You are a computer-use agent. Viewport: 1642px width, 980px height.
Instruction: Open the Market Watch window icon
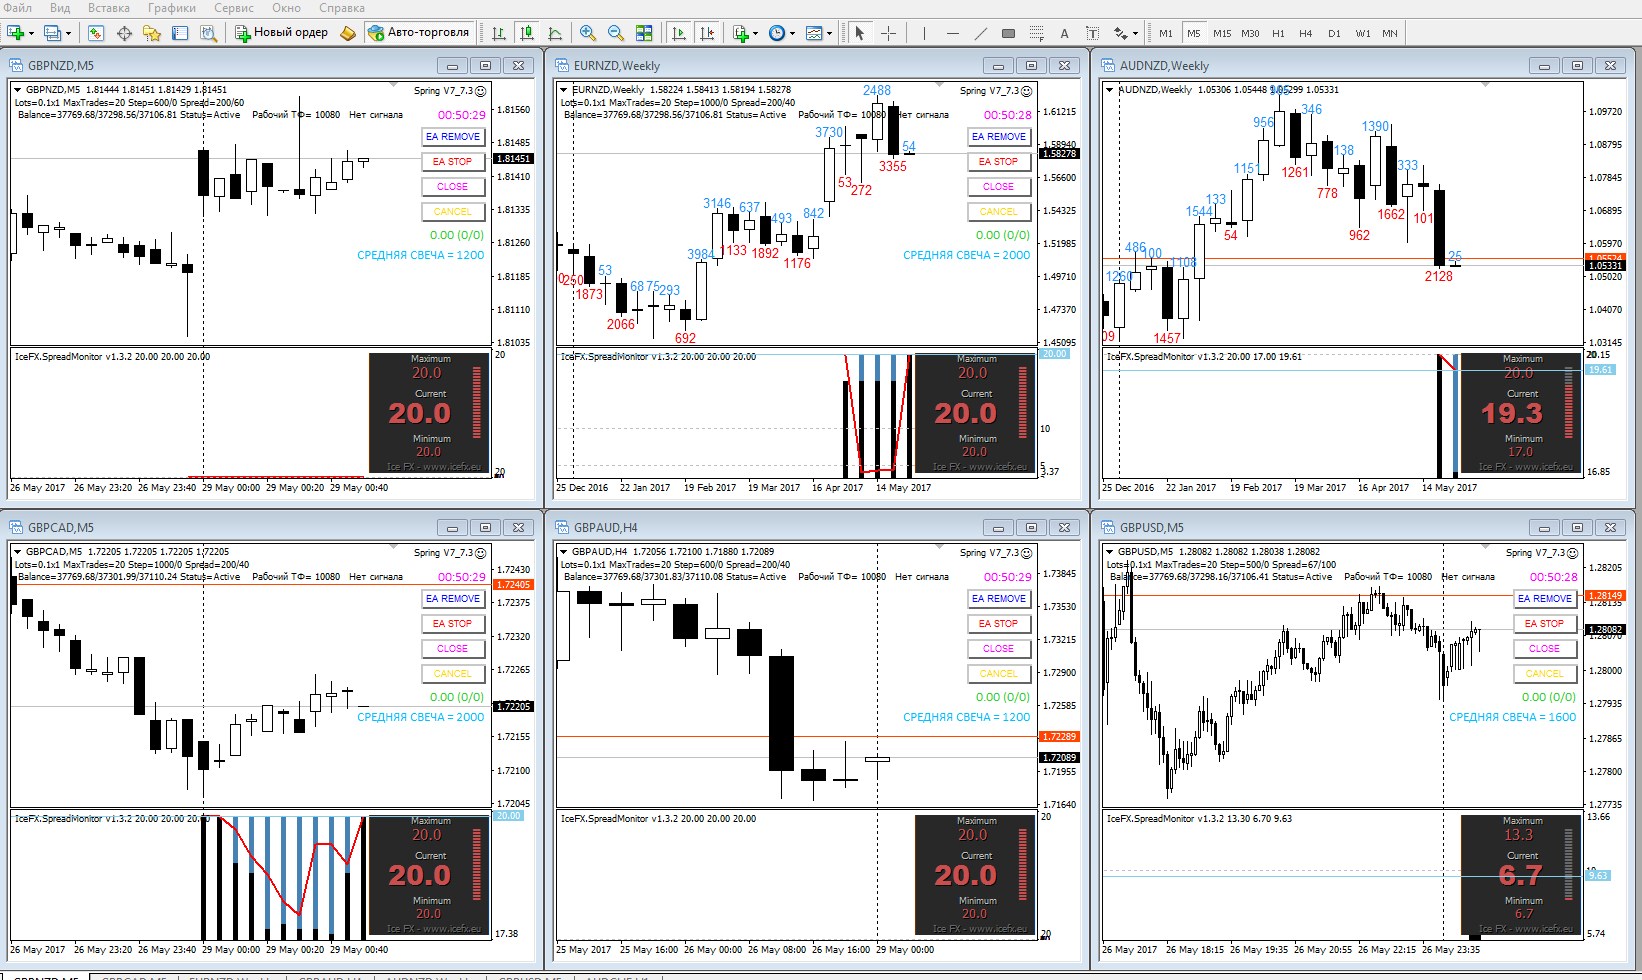point(96,33)
